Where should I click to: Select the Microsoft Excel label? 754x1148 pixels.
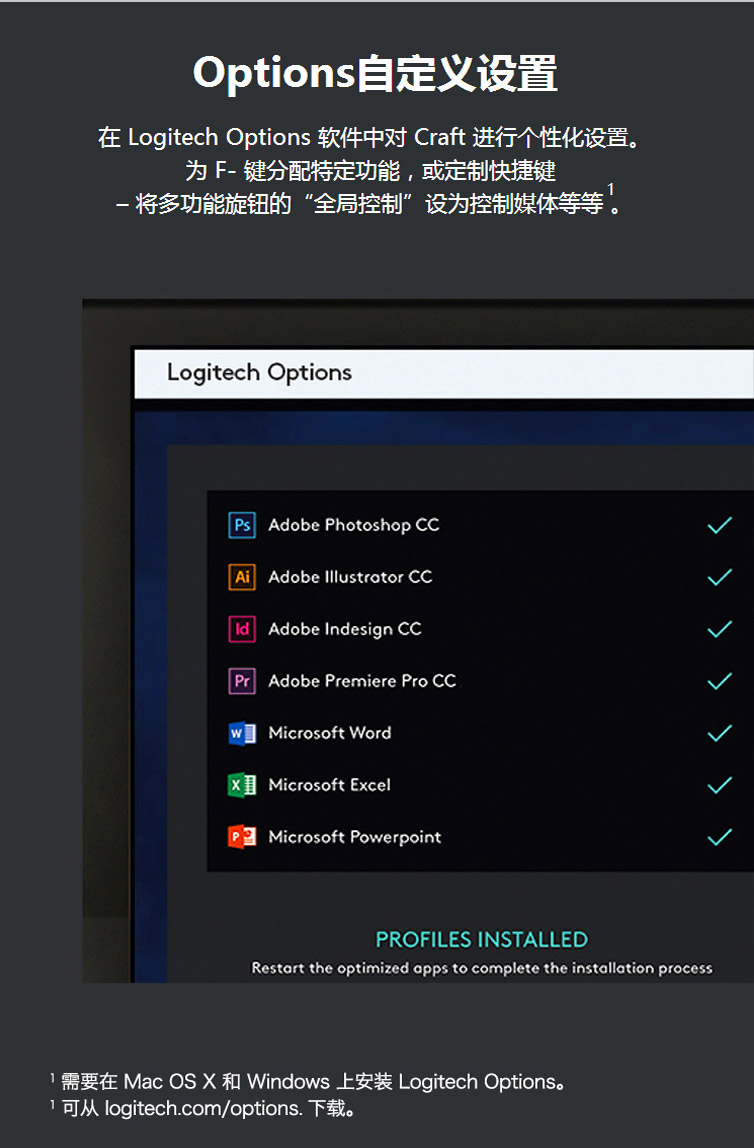329,785
